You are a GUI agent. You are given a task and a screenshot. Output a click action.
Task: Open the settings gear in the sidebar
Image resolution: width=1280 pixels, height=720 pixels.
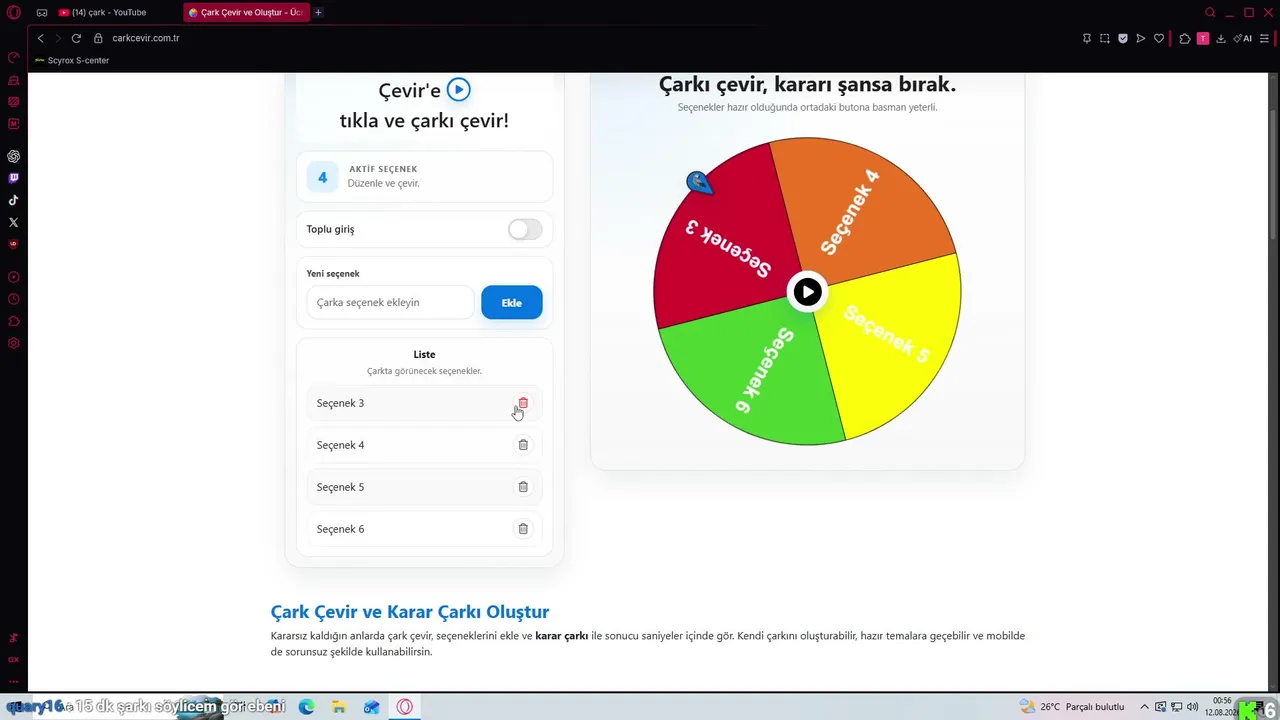point(13,343)
